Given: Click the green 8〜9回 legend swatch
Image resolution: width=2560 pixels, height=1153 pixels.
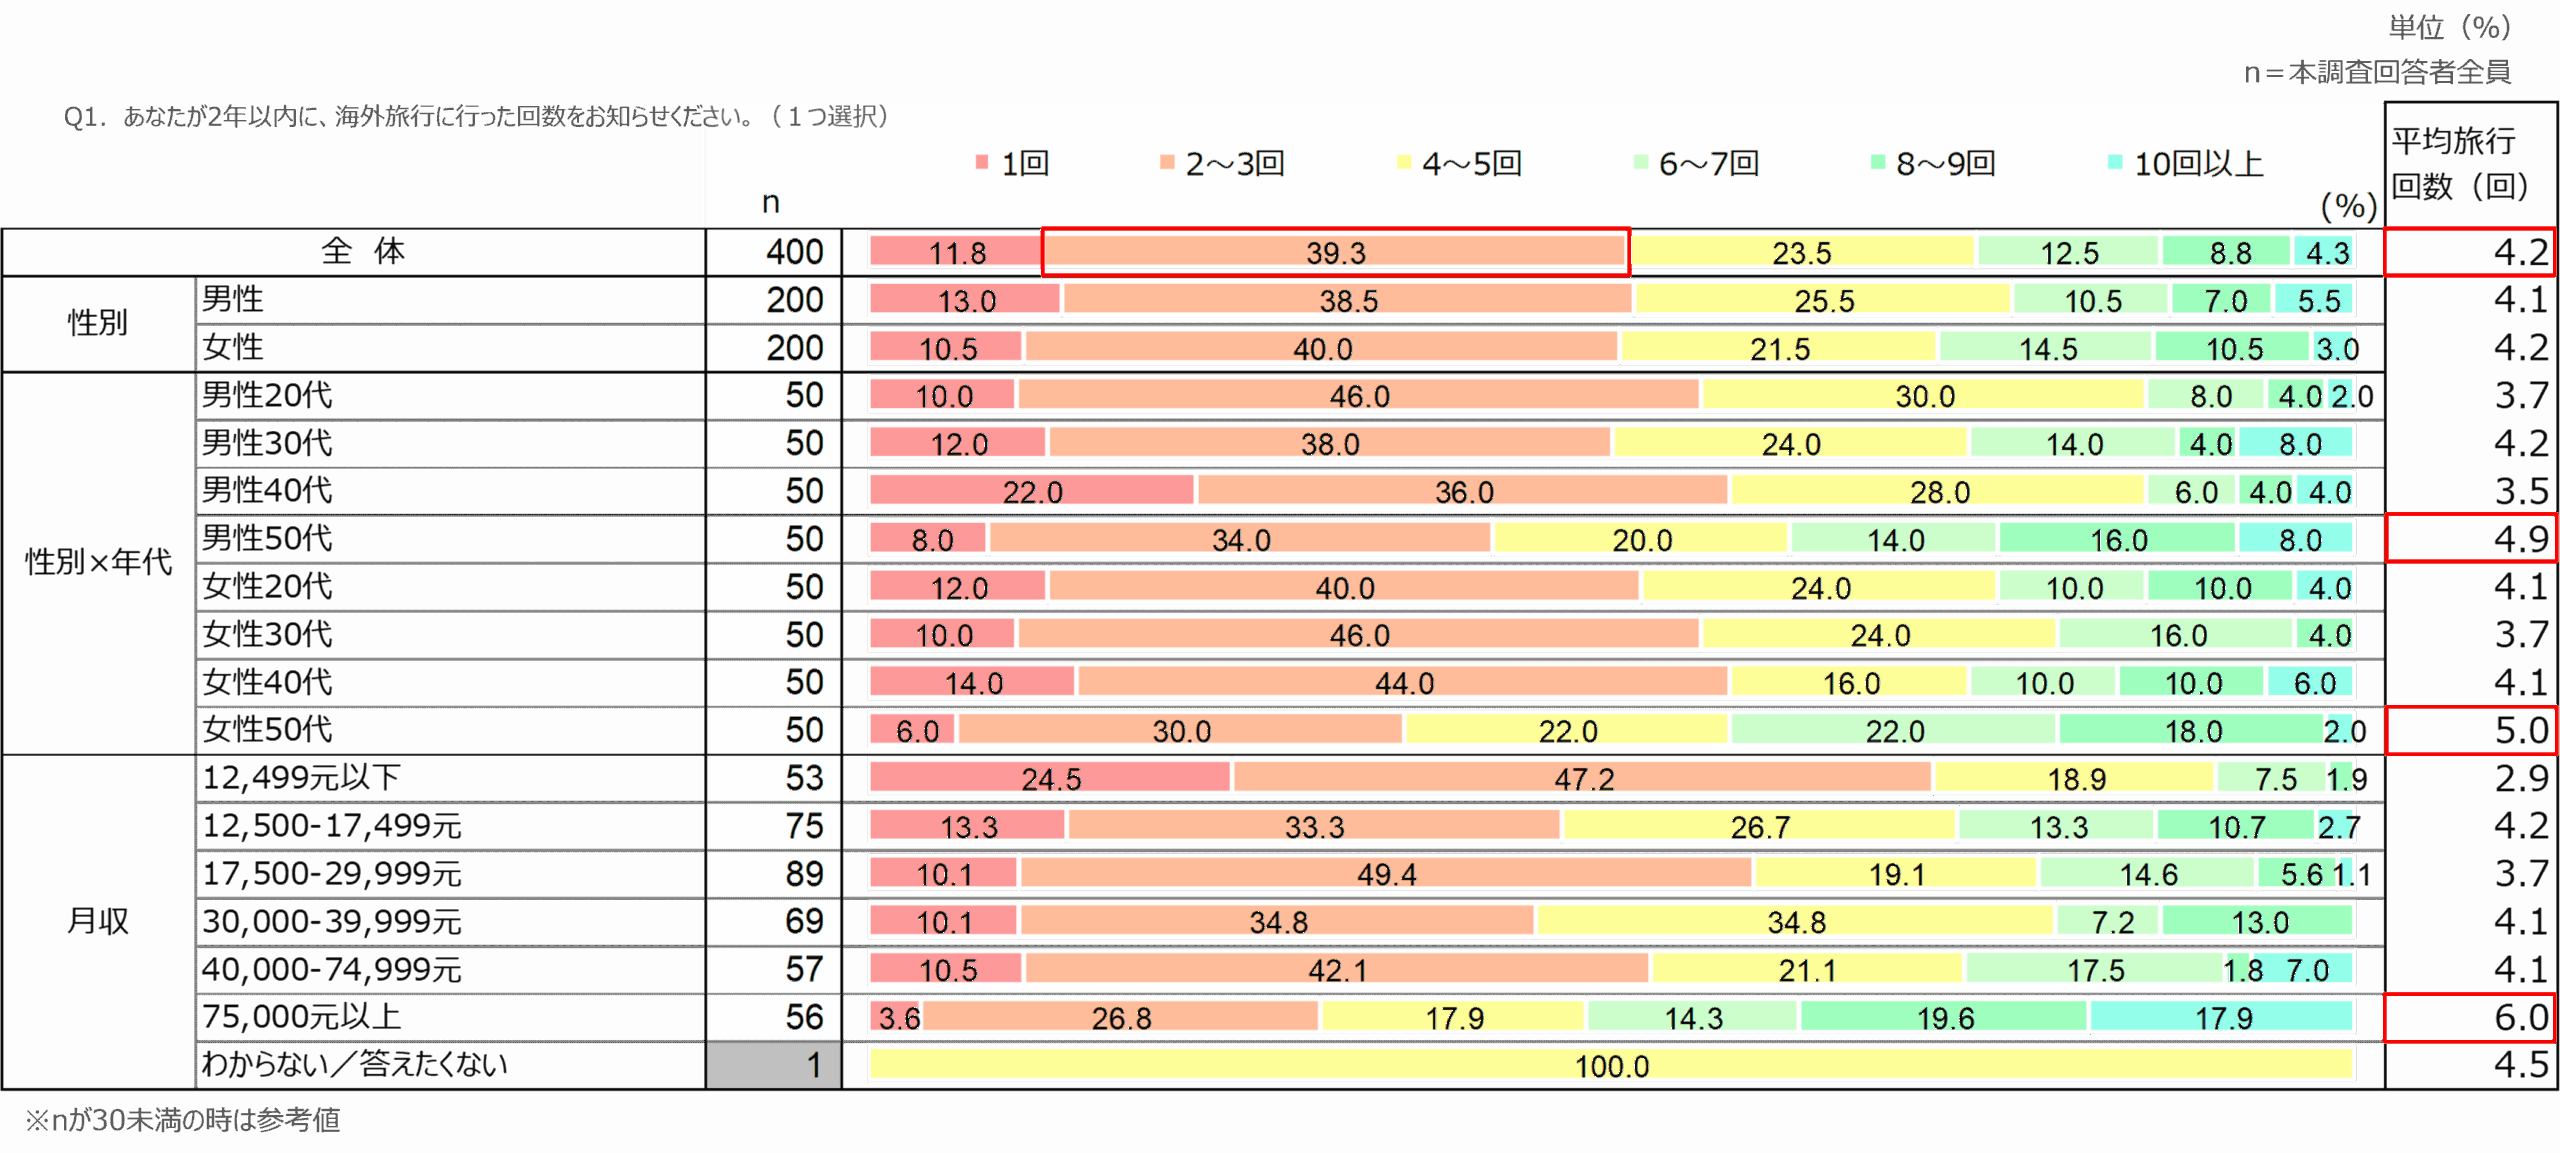Looking at the screenshot, I should (x=1877, y=162).
